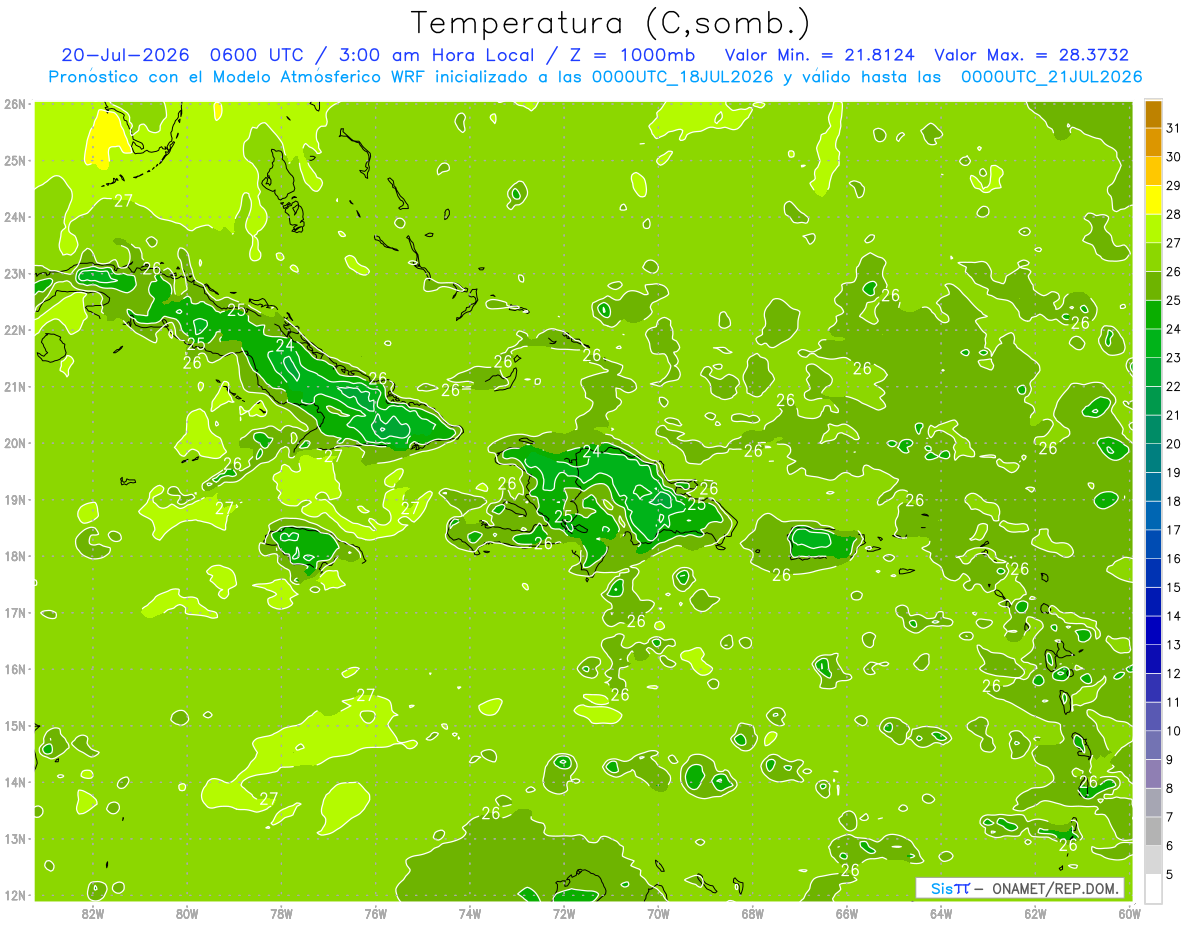Image resolution: width=1200 pixels, height=927 pixels.
Task: Click the '66W' longitude axis label
Action: pyautogui.click(x=846, y=913)
